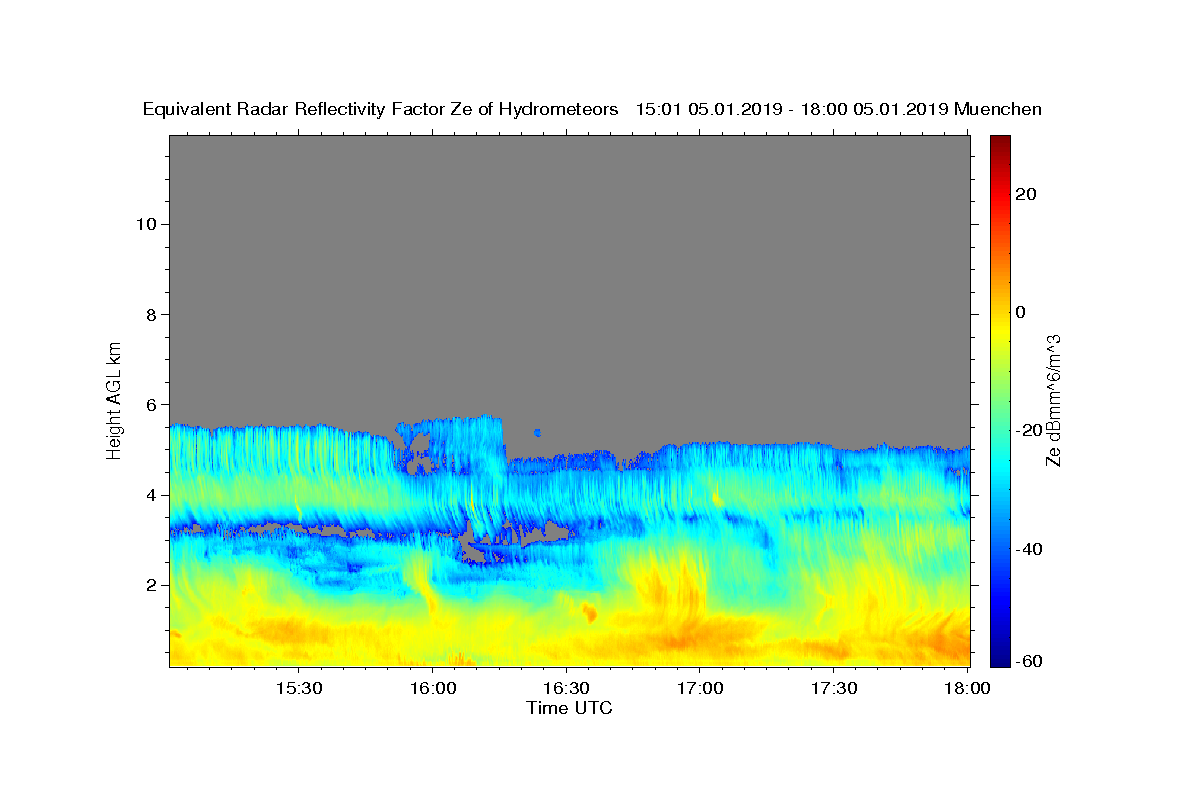1200x800 pixels.
Task: Click the orange high-reflectivity spot near 16:35
Action: tap(589, 612)
